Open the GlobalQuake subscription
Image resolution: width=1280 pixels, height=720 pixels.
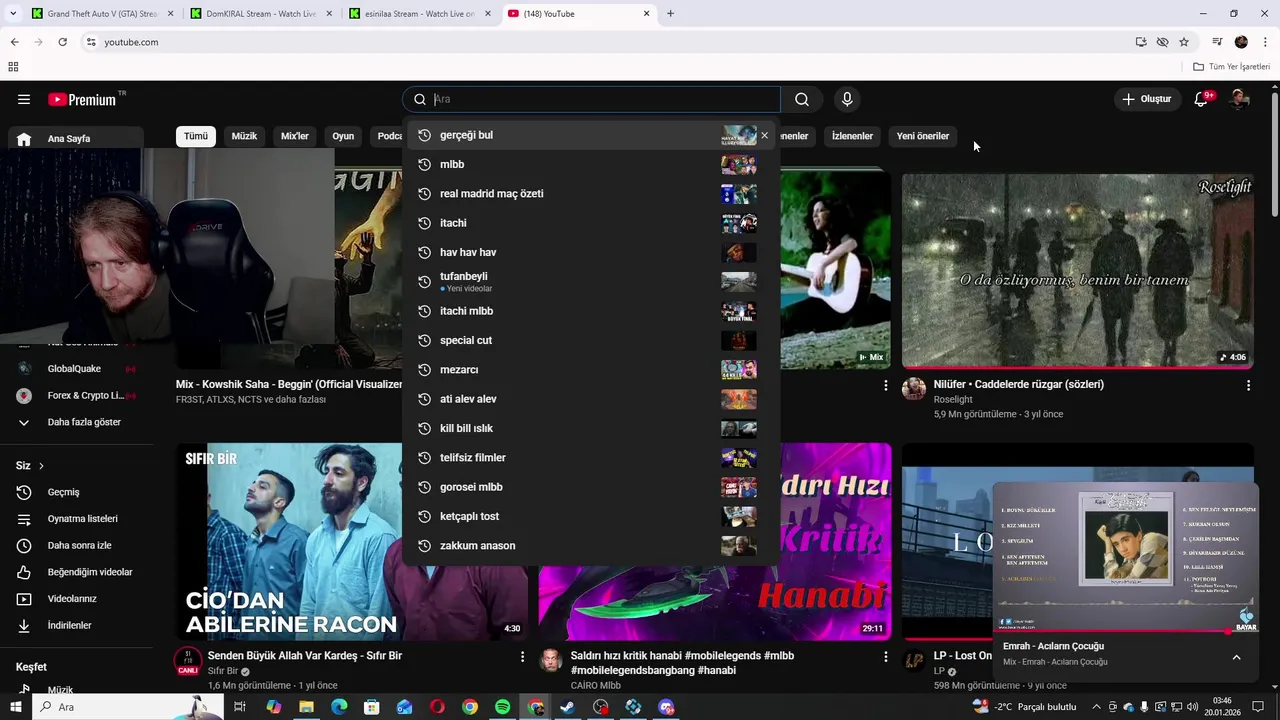76,369
